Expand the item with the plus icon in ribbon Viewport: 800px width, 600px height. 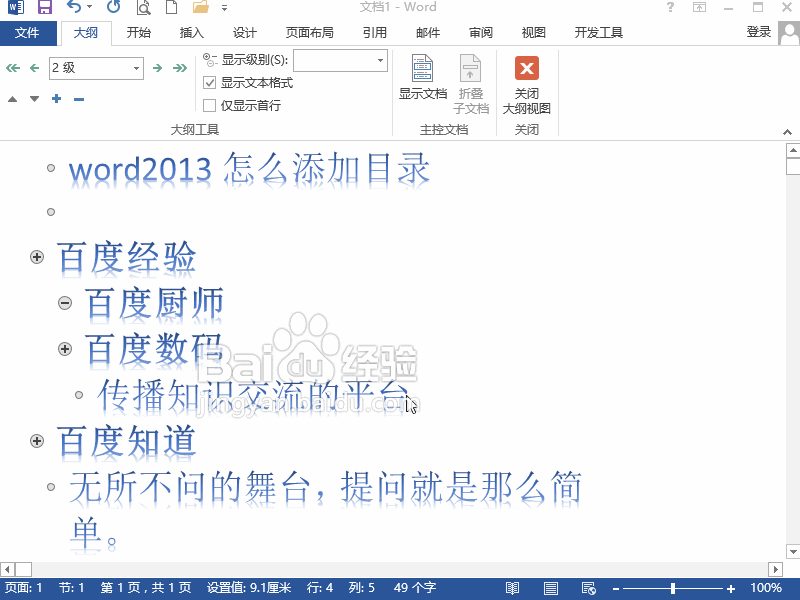57,99
